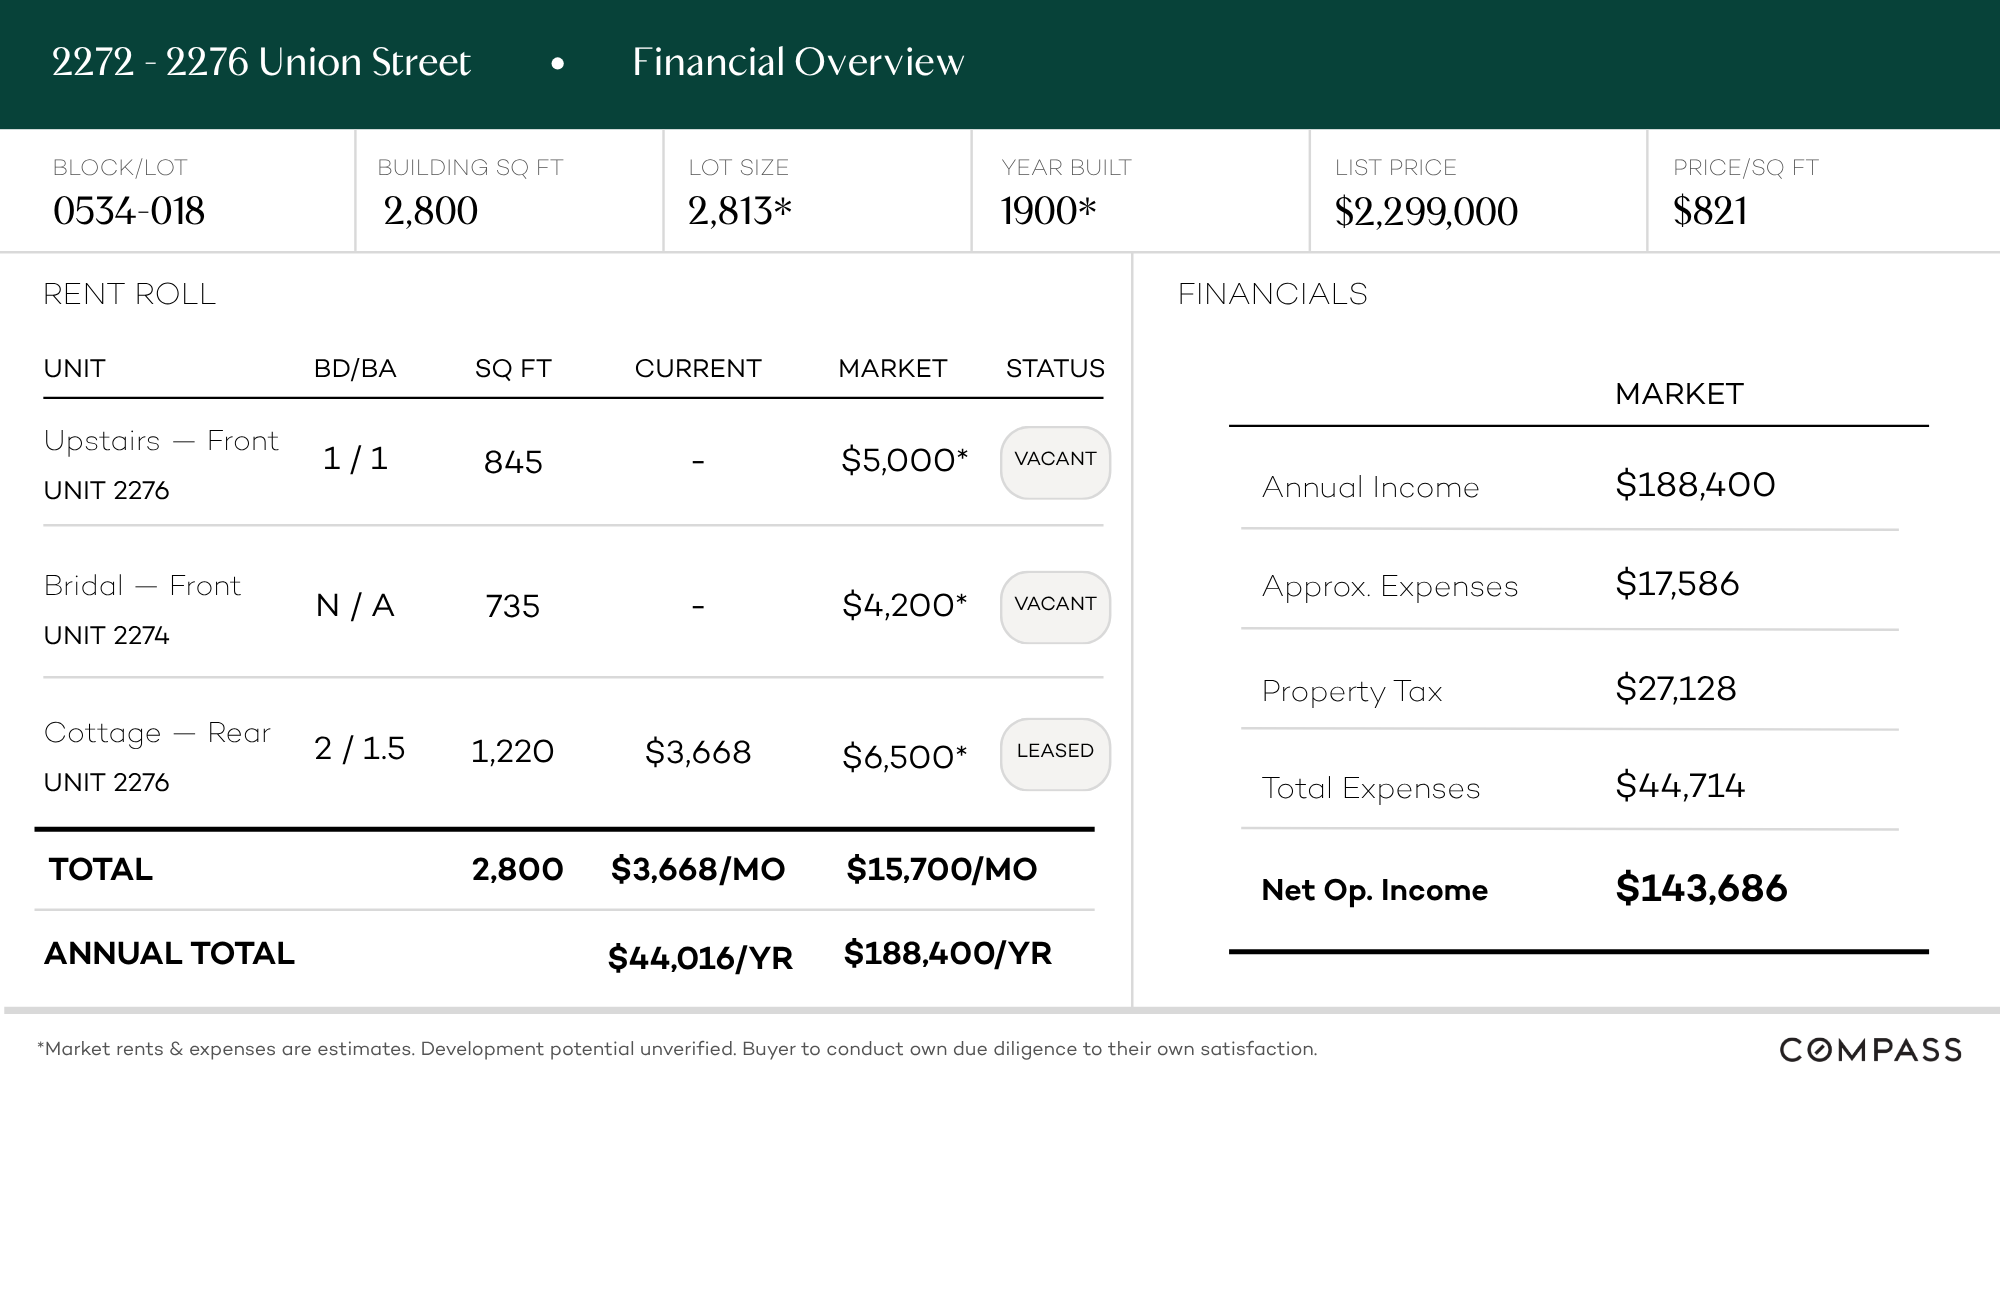
Task: Click the BUILDING SQ FT label
Action: point(470,167)
